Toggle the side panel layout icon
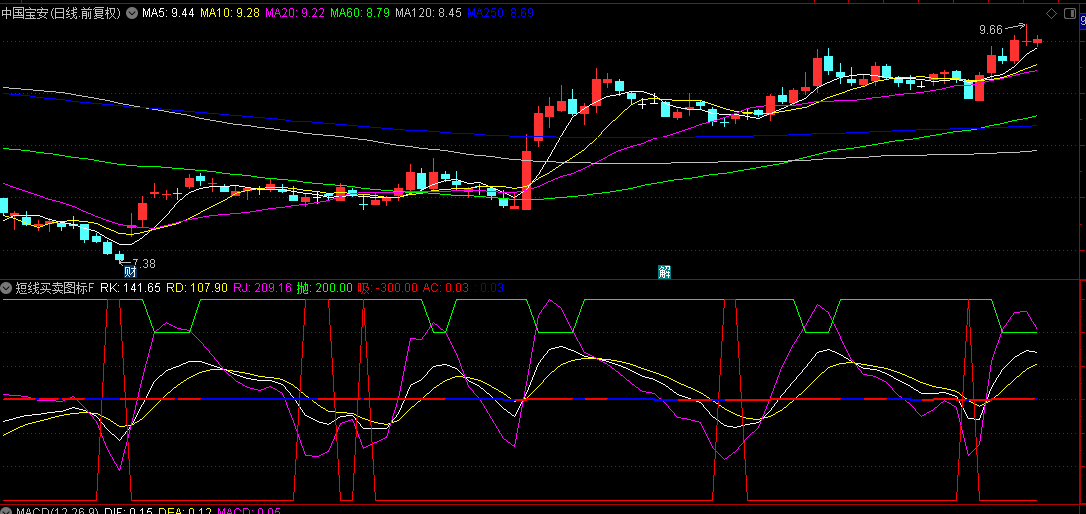 coord(1069,13)
